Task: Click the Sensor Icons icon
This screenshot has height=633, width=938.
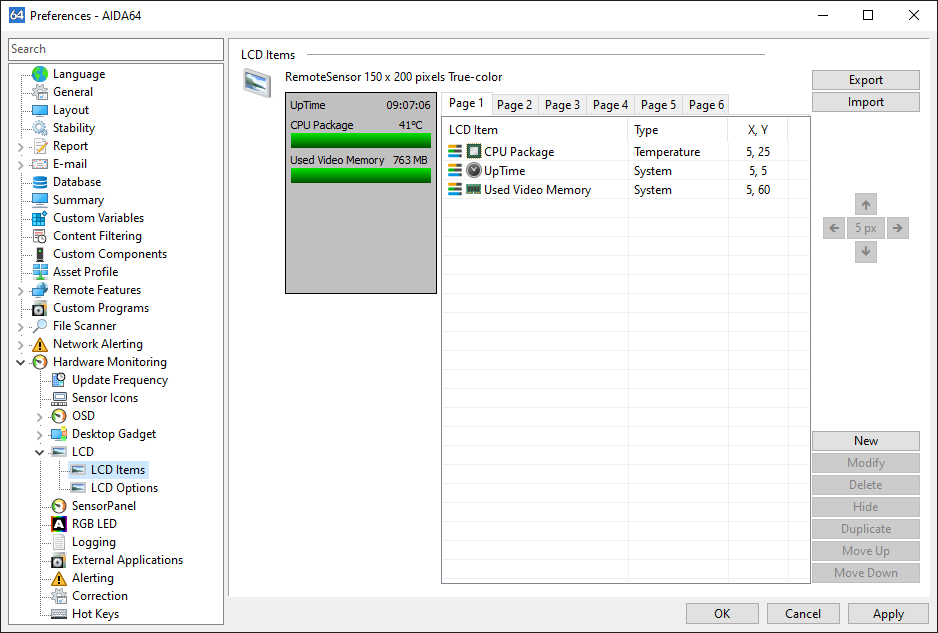Action: click(59, 398)
